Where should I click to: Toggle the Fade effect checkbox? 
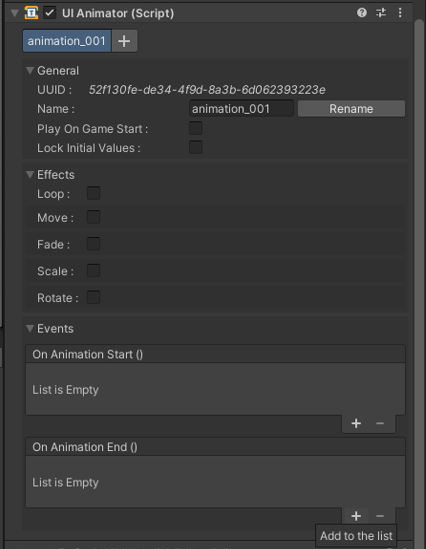tap(93, 244)
